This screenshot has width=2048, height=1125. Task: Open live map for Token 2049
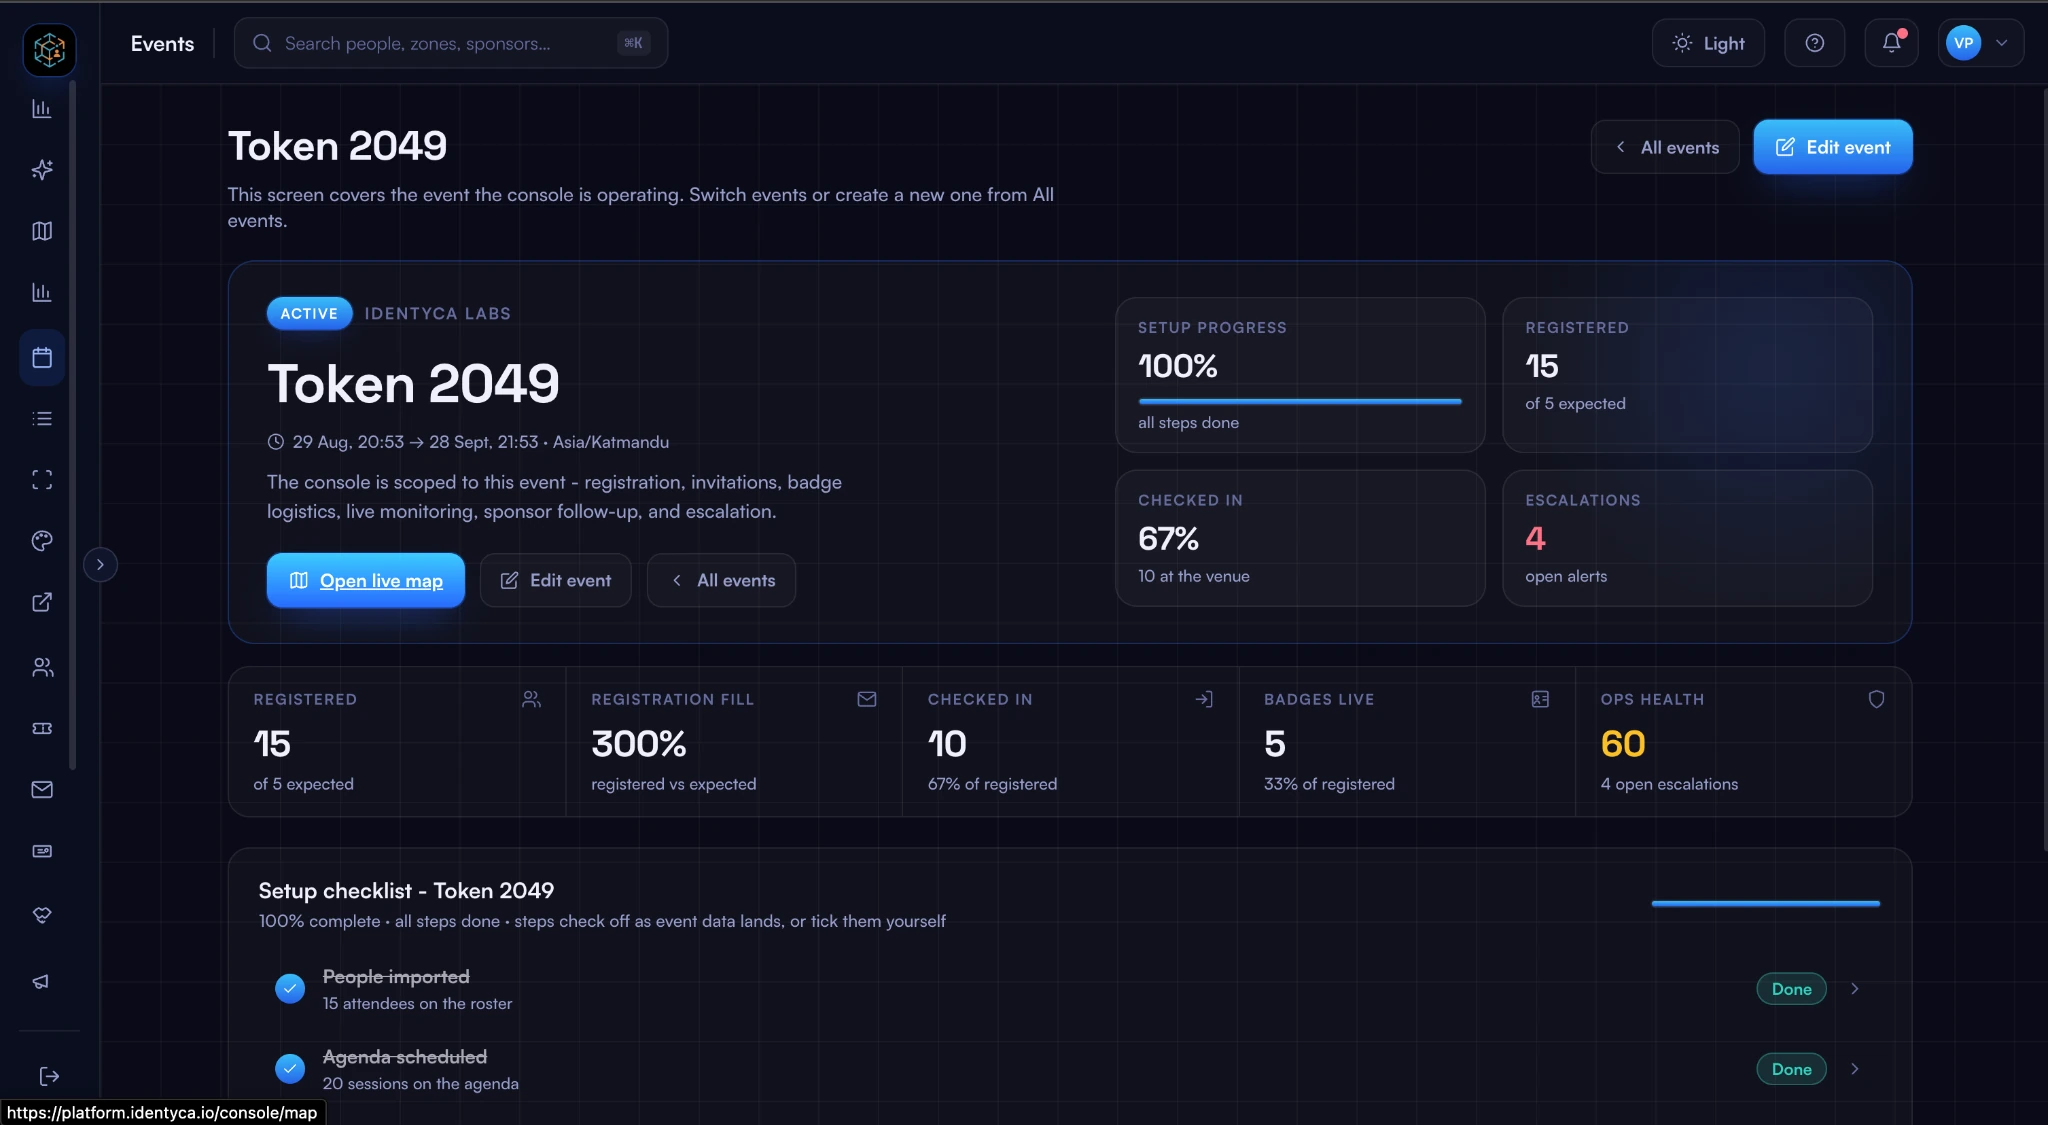[x=365, y=580]
